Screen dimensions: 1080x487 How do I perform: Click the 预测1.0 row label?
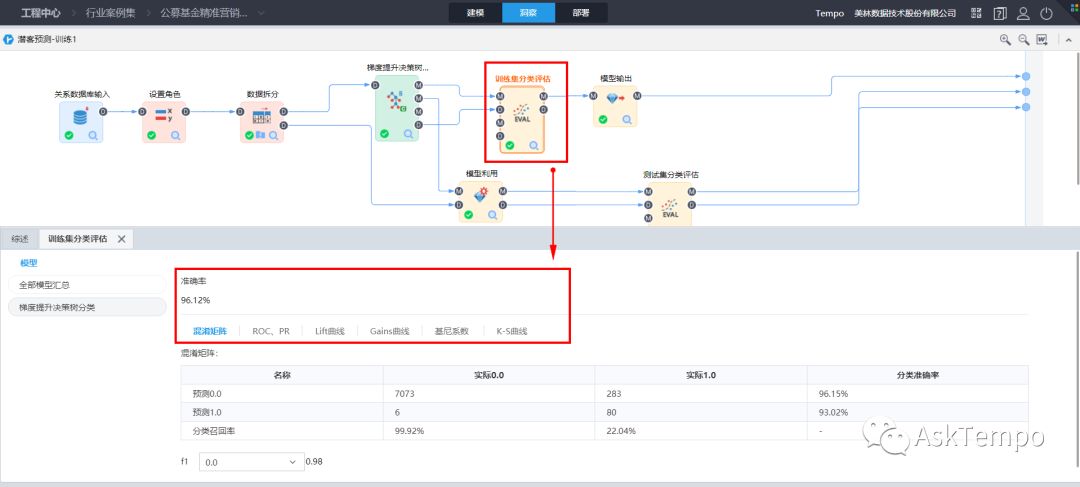(207, 413)
